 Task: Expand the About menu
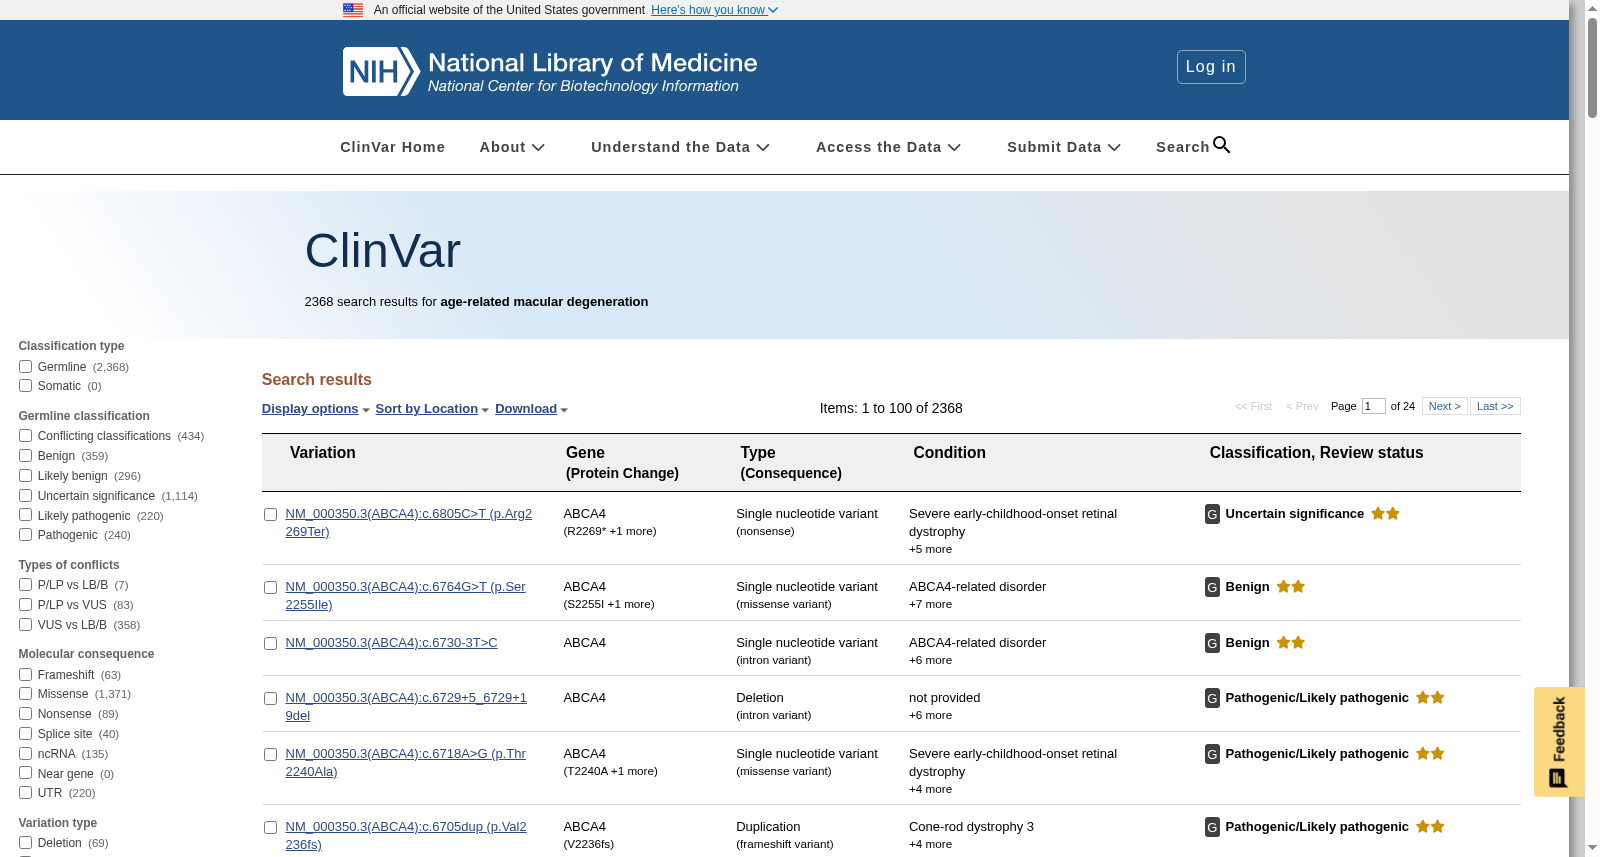[512, 147]
